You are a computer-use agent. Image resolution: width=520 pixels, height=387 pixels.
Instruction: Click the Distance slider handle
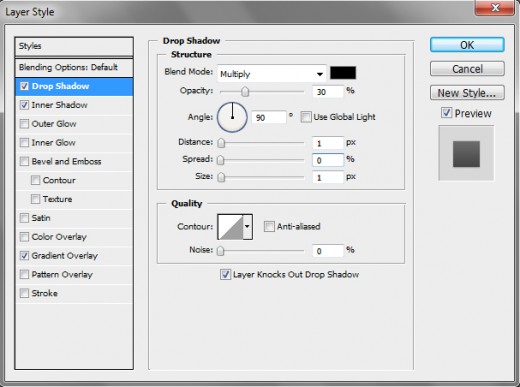(221, 143)
